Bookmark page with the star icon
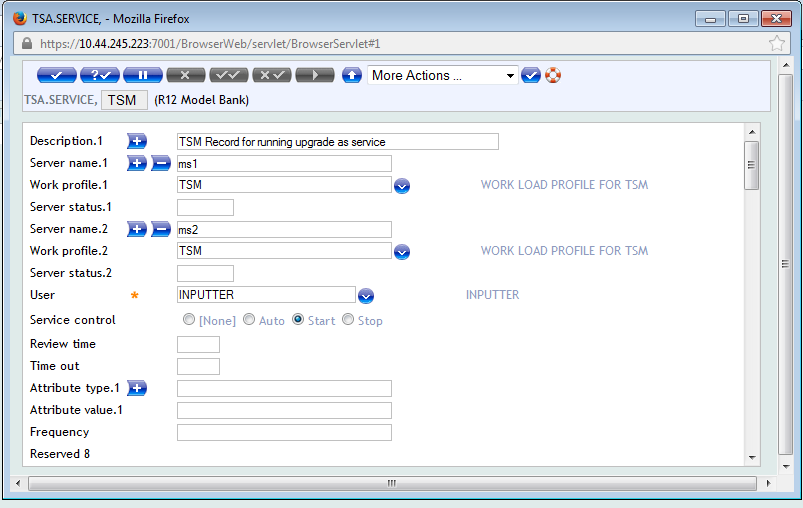 pos(776,44)
